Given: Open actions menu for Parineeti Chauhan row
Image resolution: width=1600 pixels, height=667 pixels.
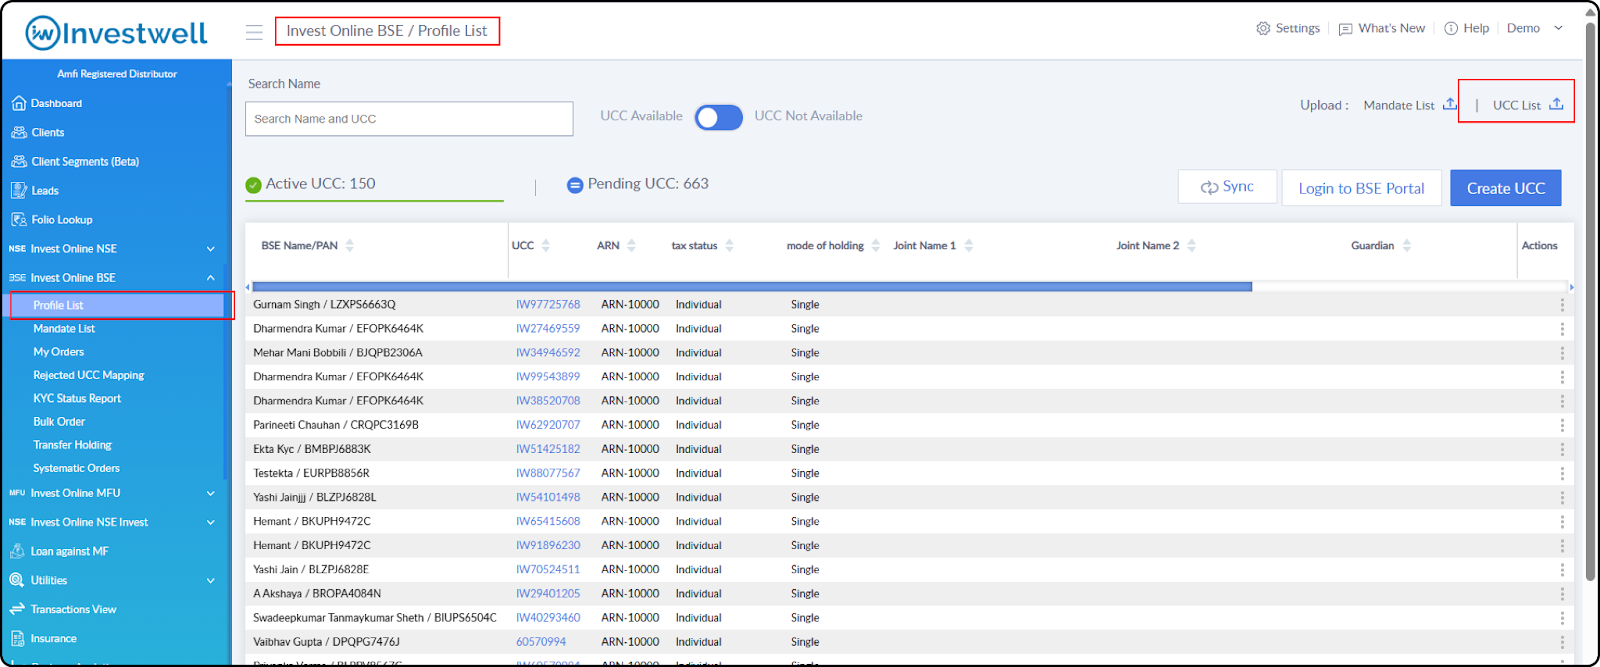Looking at the screenshot, I should click(x=1562, y=425).
